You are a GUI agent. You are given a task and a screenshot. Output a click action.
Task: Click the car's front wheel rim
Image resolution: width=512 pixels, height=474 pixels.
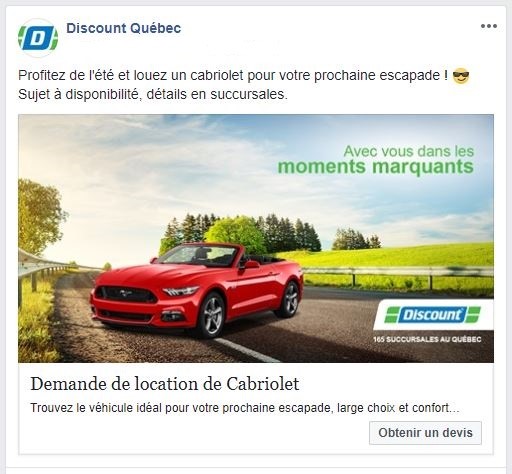[x=213, y=315]
